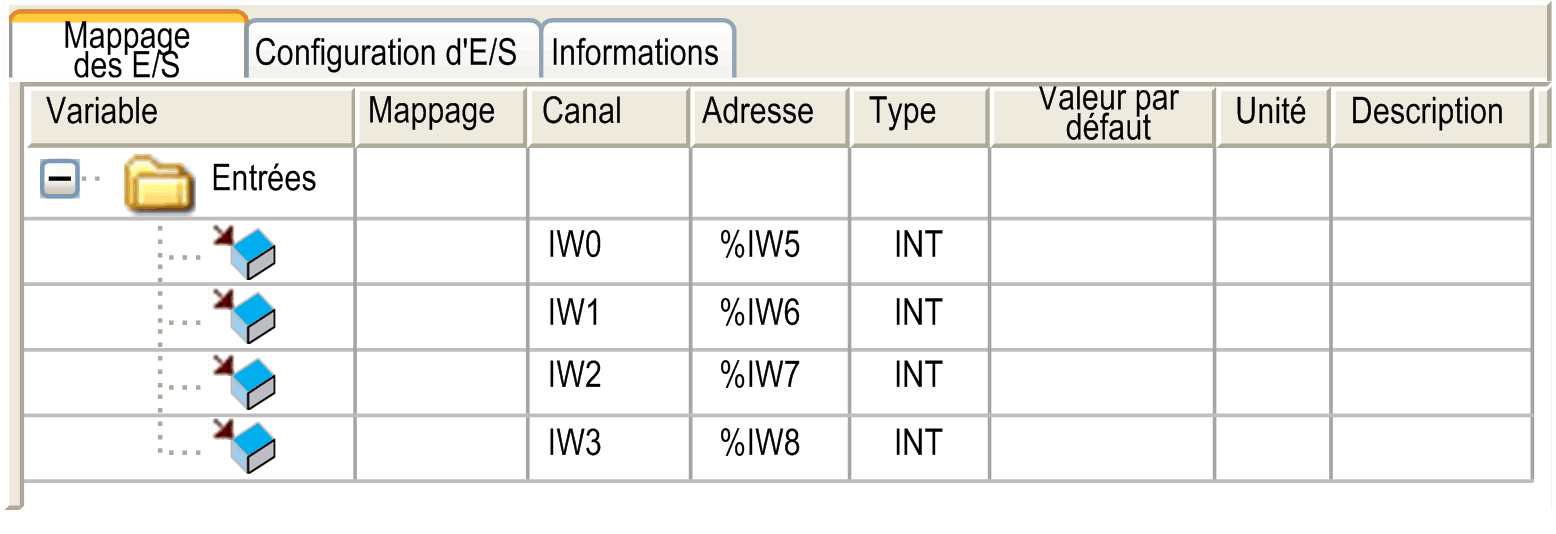The width and height of the screenshot is (1556, 534).
Task: Select the input channel icon for IW3
Action: 244,447
